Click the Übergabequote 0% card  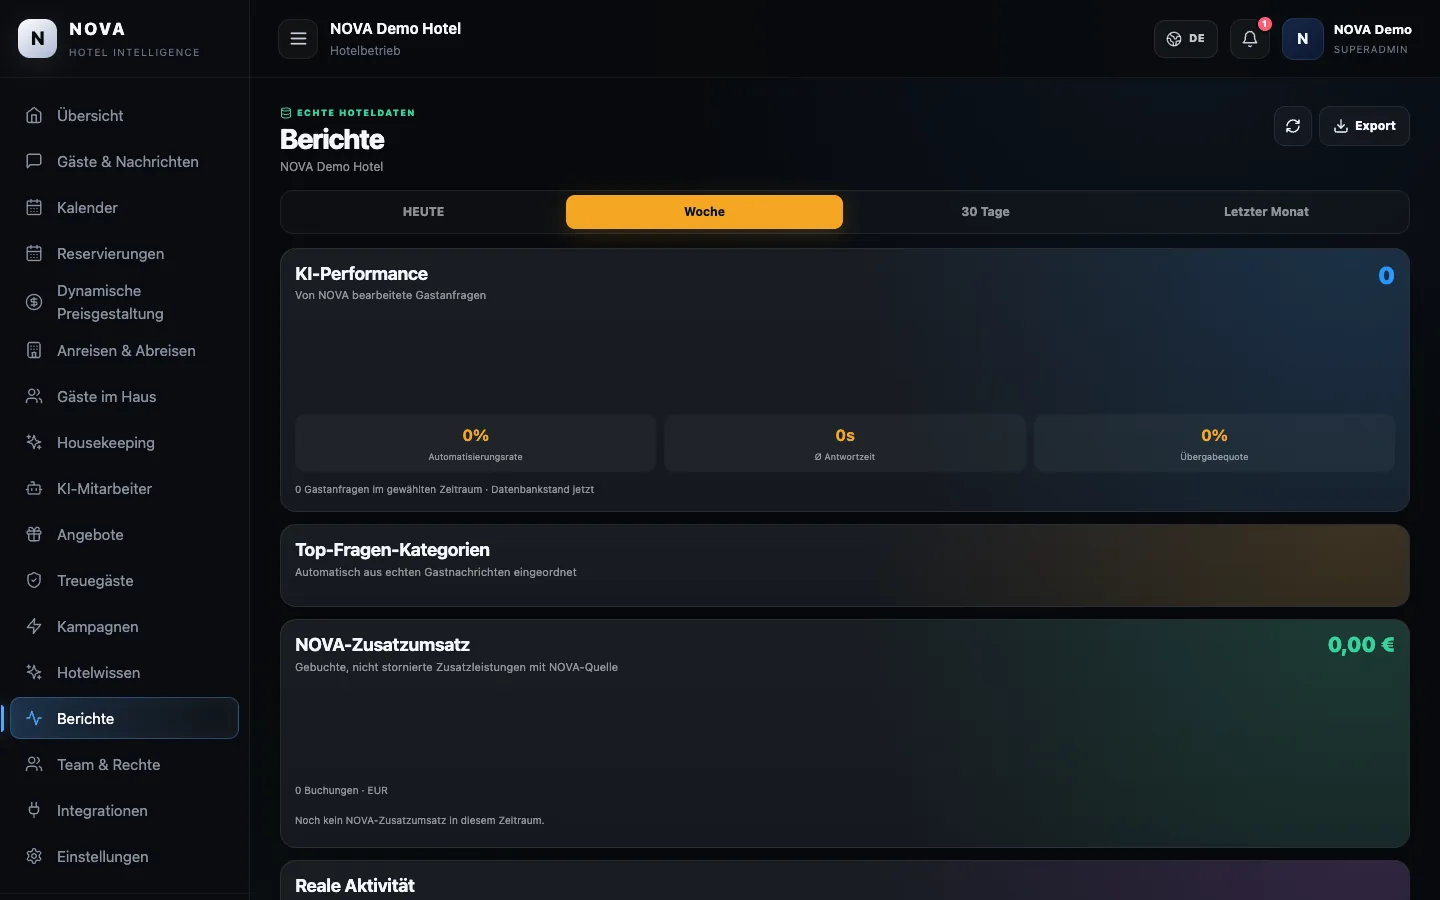[1214, 443]
